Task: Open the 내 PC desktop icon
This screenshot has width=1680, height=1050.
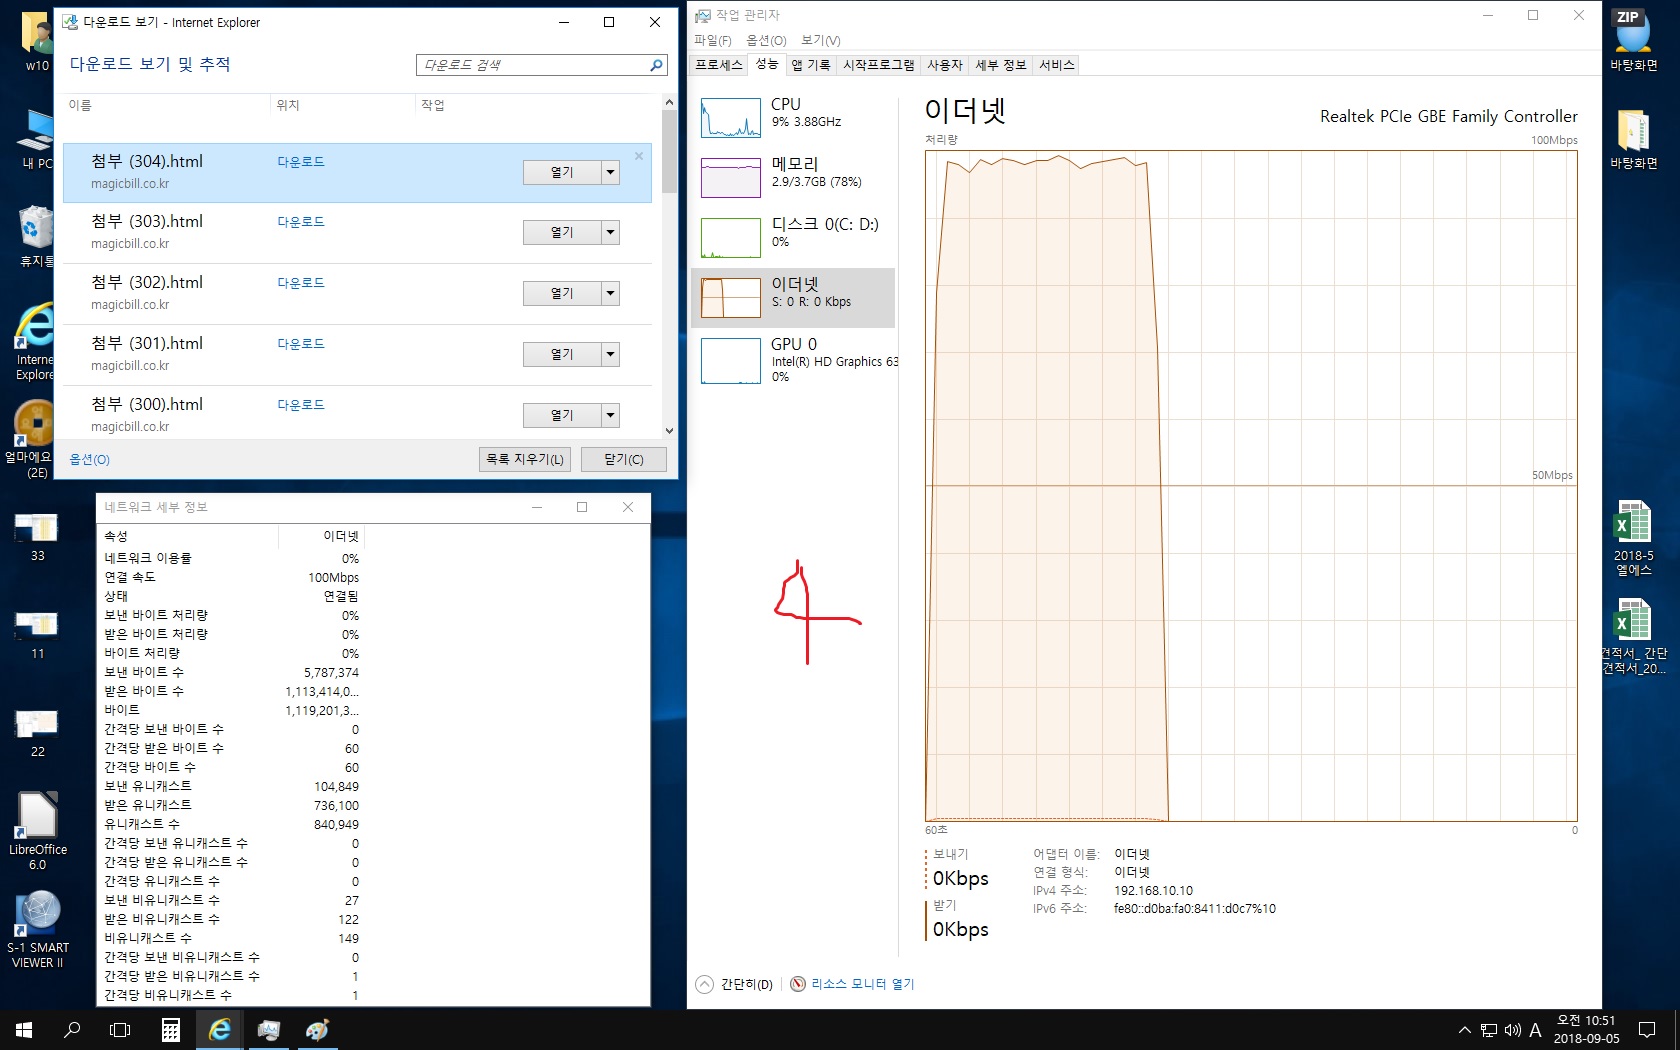Action: coord(37,139)
